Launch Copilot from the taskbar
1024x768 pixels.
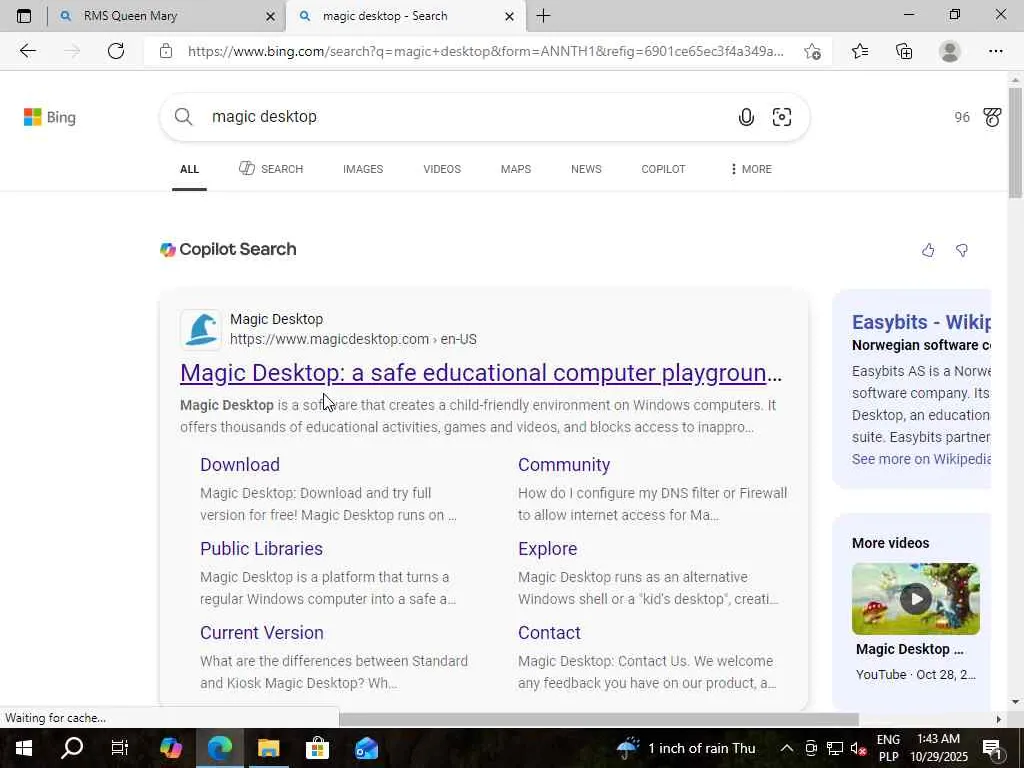[x=170, y=748]
